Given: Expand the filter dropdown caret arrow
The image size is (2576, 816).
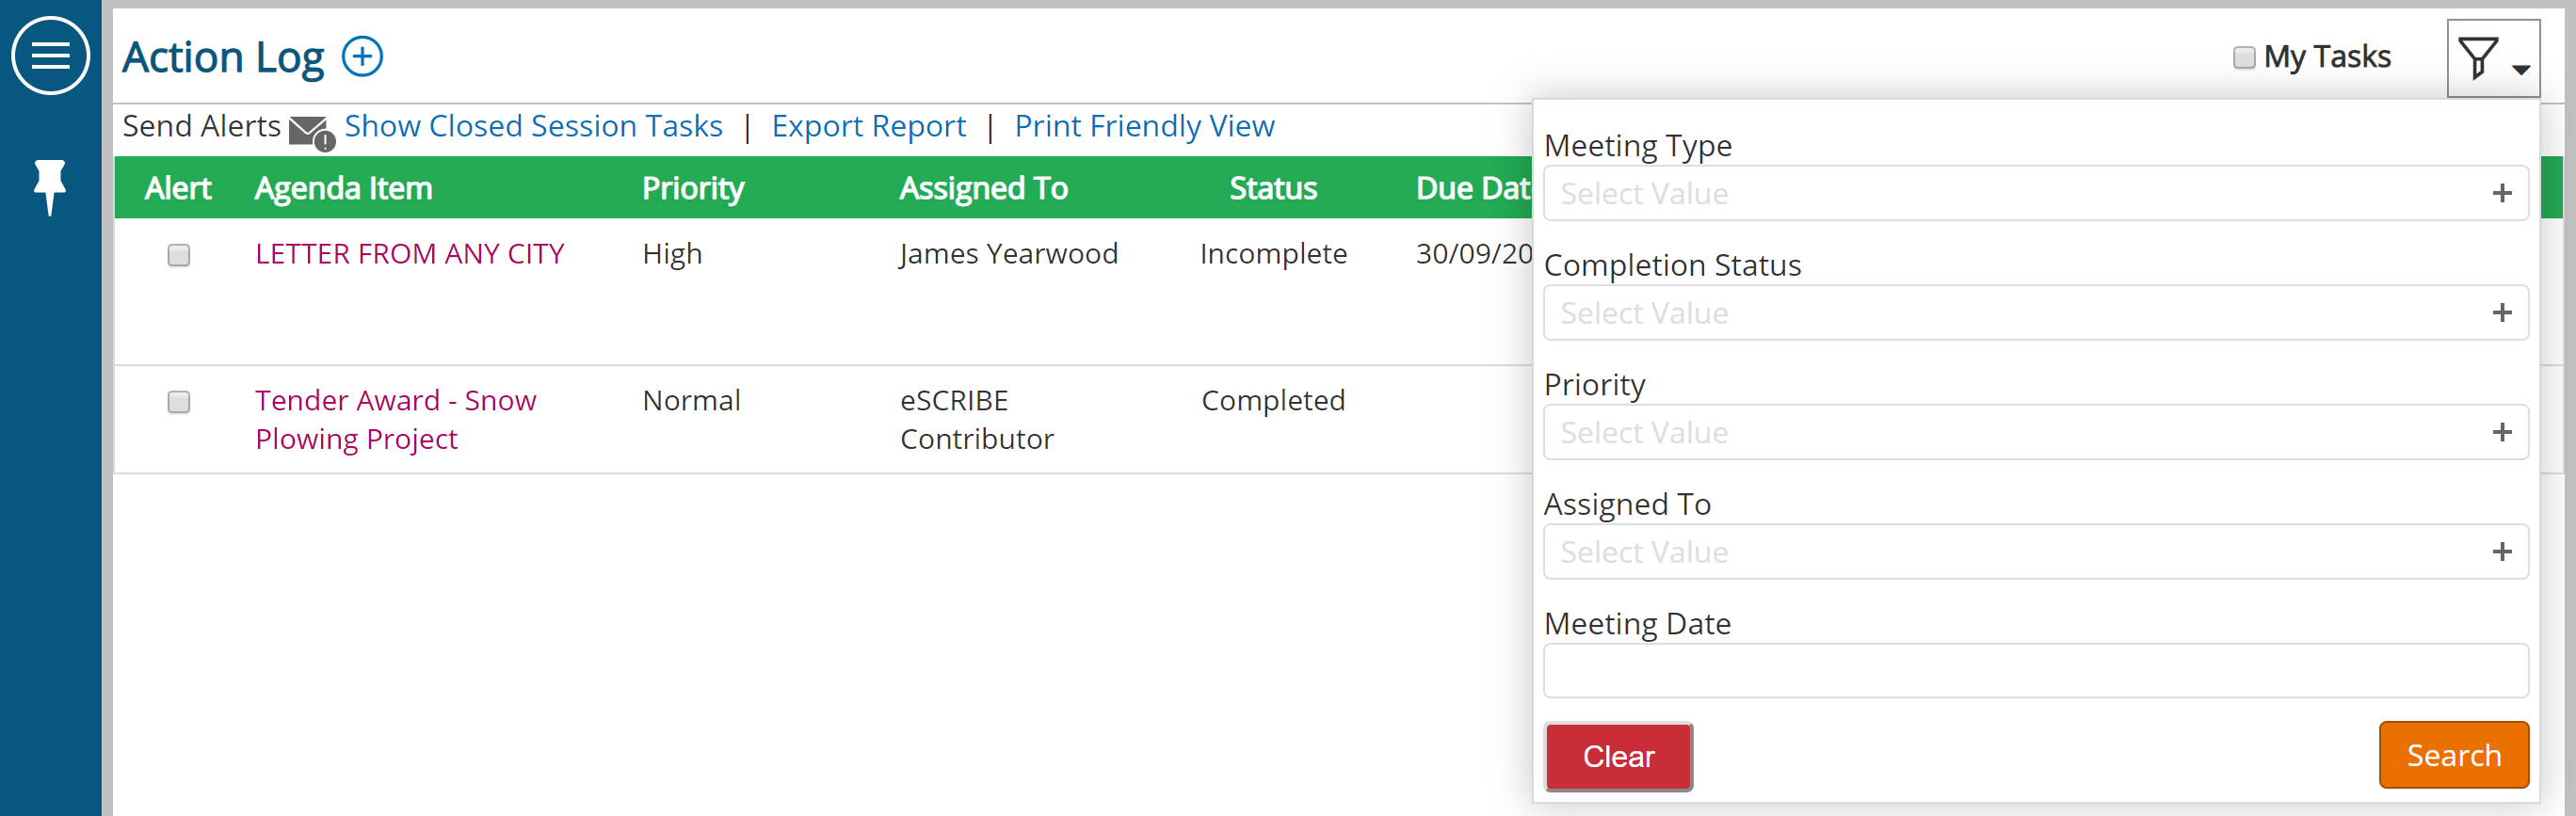Looking at the screenshot, I should click(2520, 70).
